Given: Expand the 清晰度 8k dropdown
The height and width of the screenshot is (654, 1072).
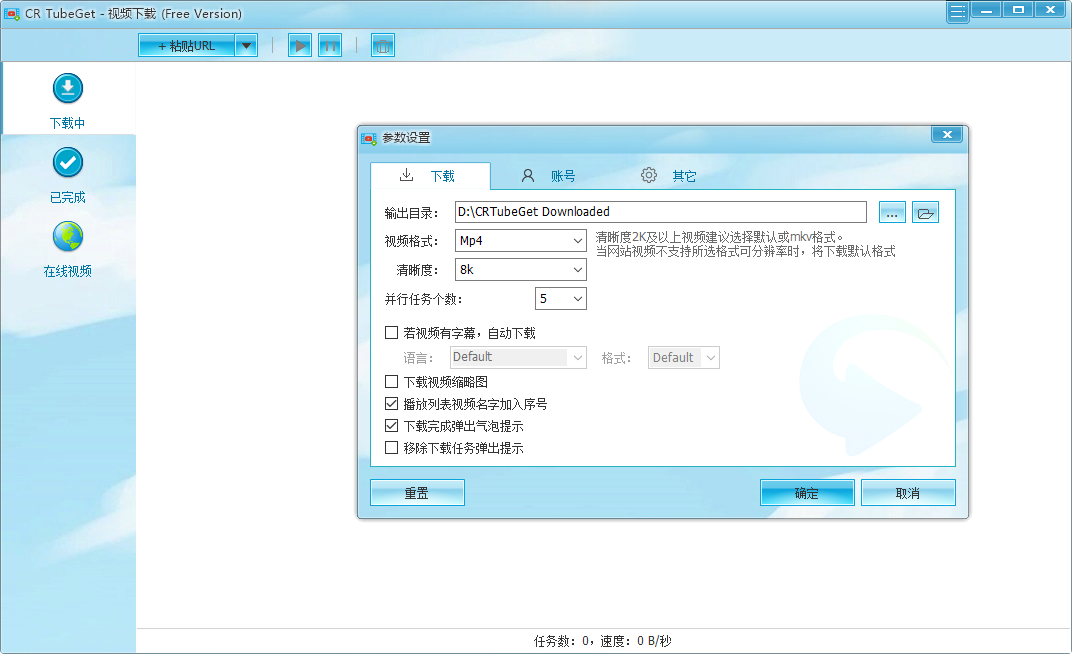Looking at the screenshot, I should [x=578, y=270].
